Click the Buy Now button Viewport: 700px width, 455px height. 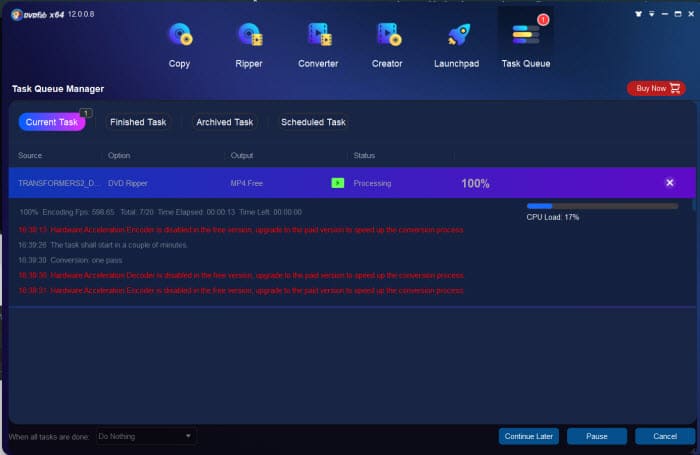(x=656, y=88)
